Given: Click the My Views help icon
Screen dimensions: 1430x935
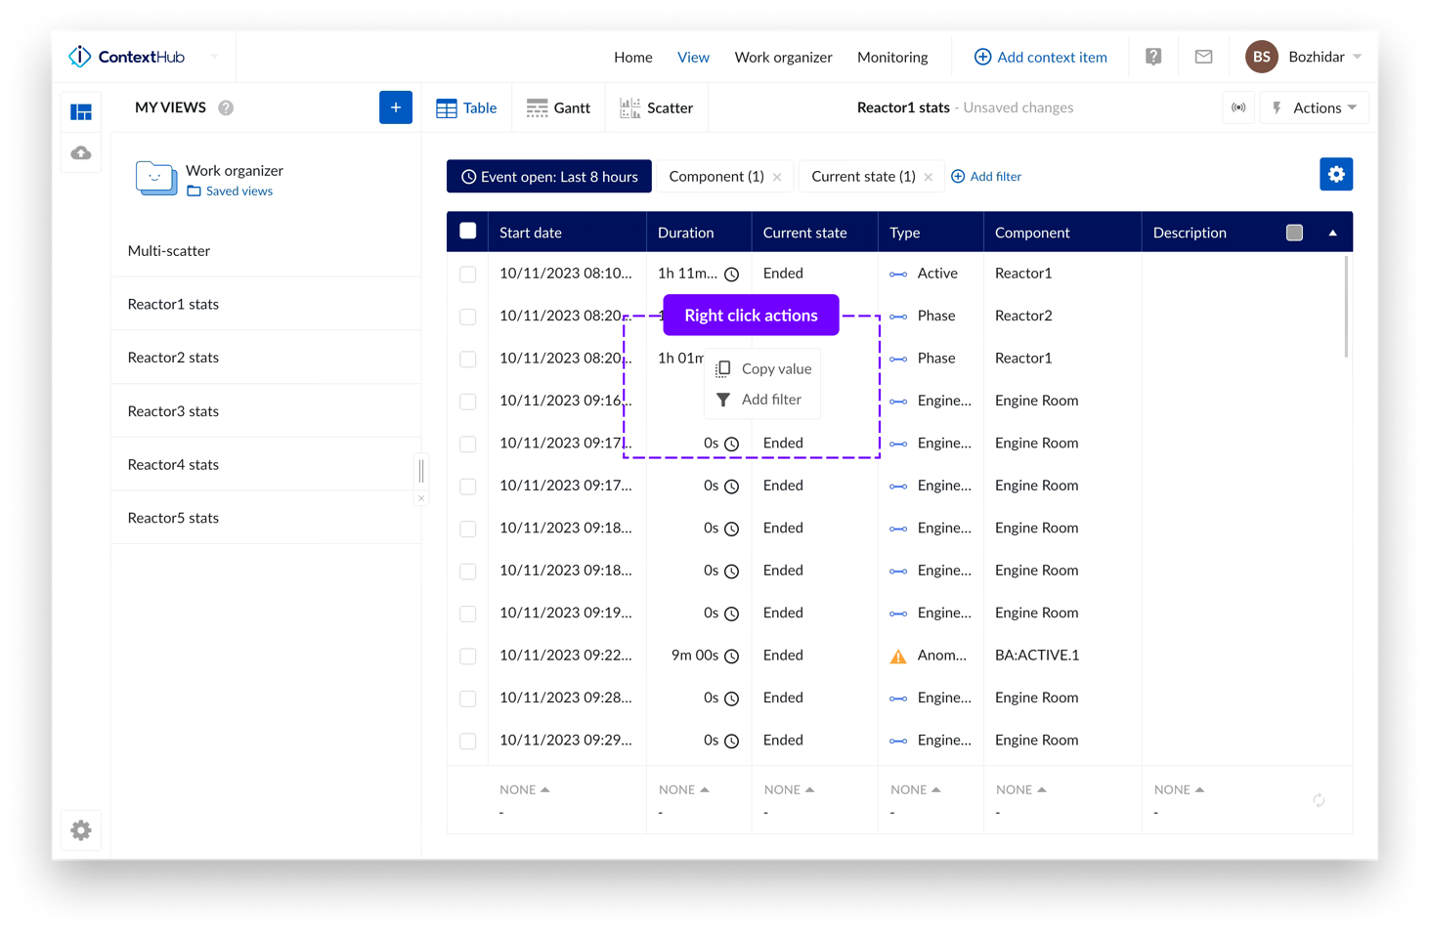Looking at the screenshot, I should 226,108.
